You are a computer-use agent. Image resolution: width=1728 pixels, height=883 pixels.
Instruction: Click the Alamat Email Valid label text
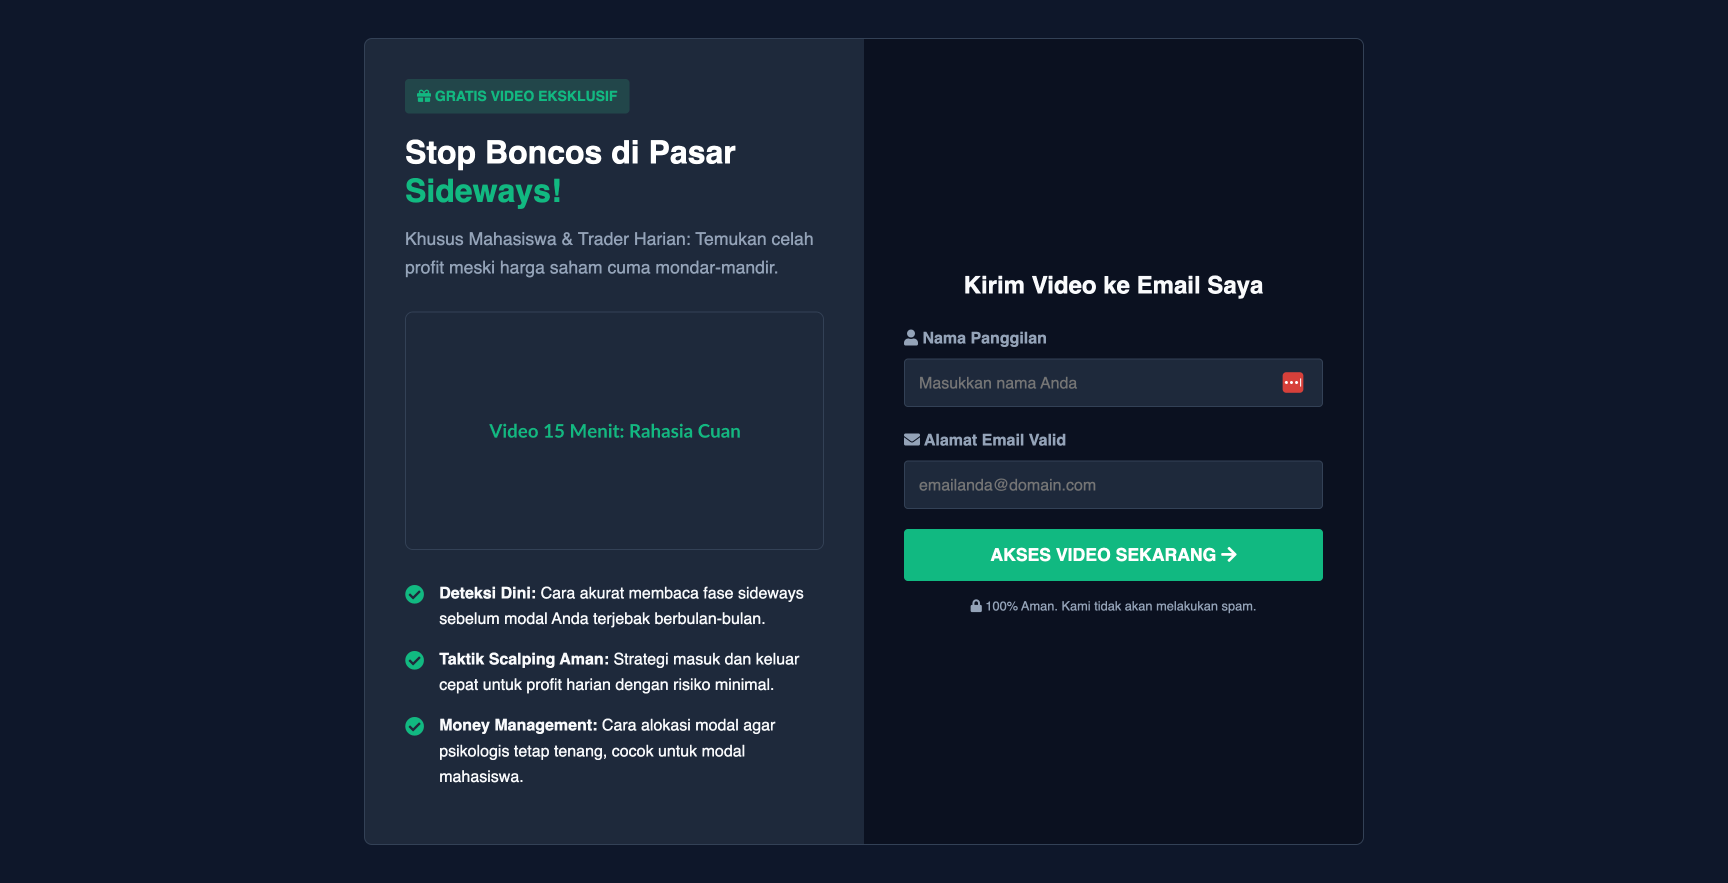(x=995, y=440)
